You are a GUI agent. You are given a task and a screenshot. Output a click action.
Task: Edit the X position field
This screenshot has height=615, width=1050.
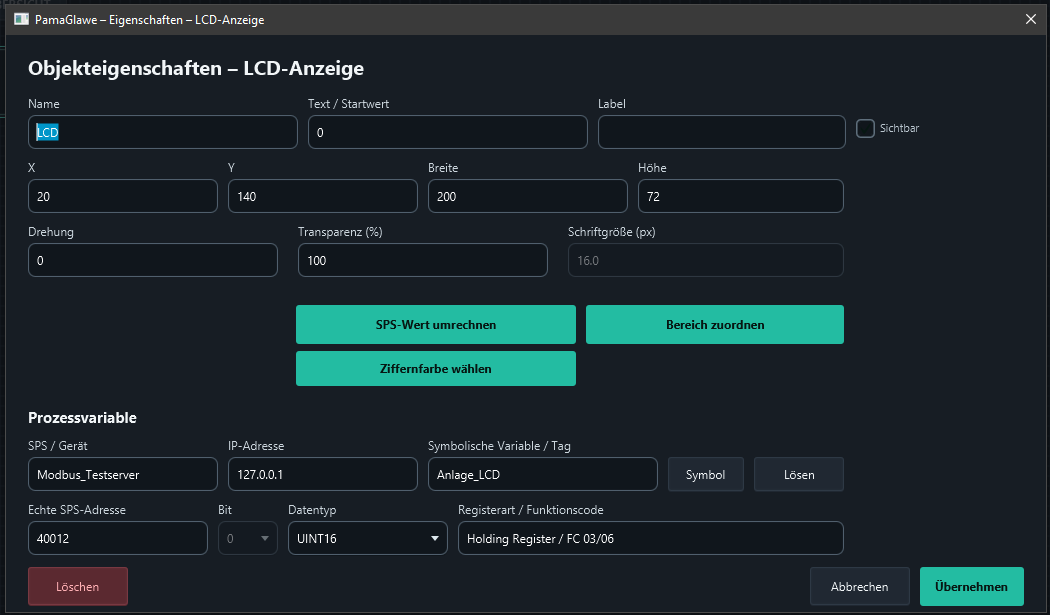point(123,196)
